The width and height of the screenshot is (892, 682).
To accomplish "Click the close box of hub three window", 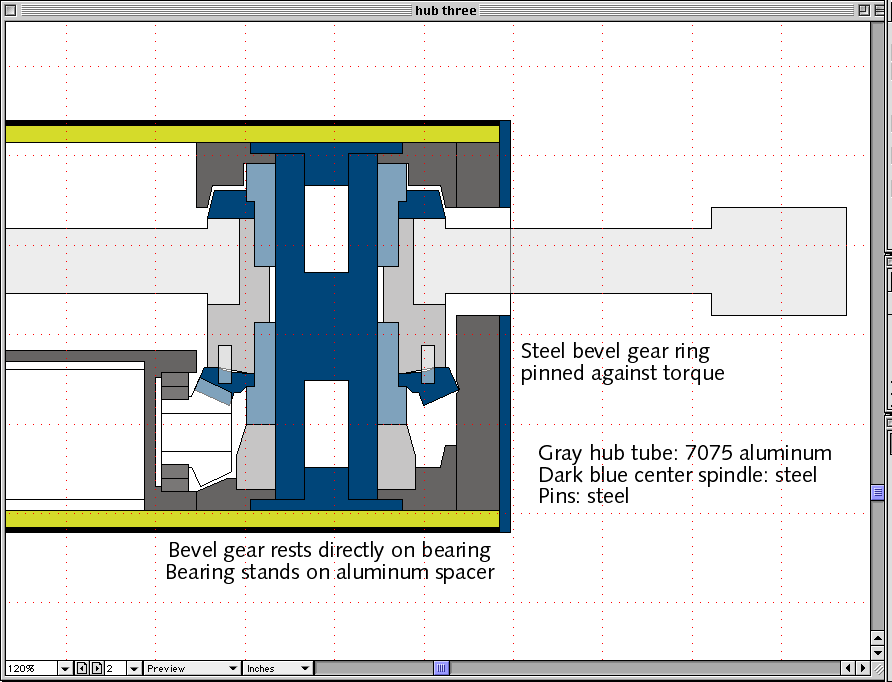I will click(11, 10).
